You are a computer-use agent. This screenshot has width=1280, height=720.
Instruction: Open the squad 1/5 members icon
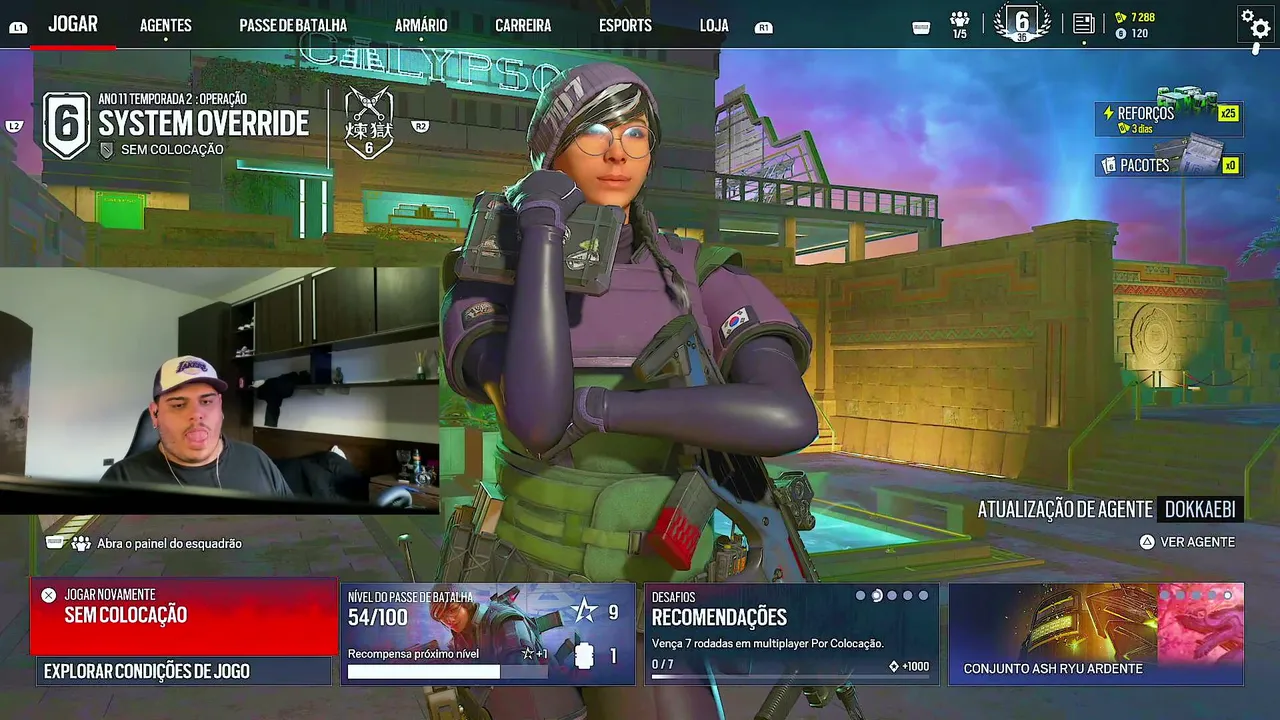pos(960,25)
